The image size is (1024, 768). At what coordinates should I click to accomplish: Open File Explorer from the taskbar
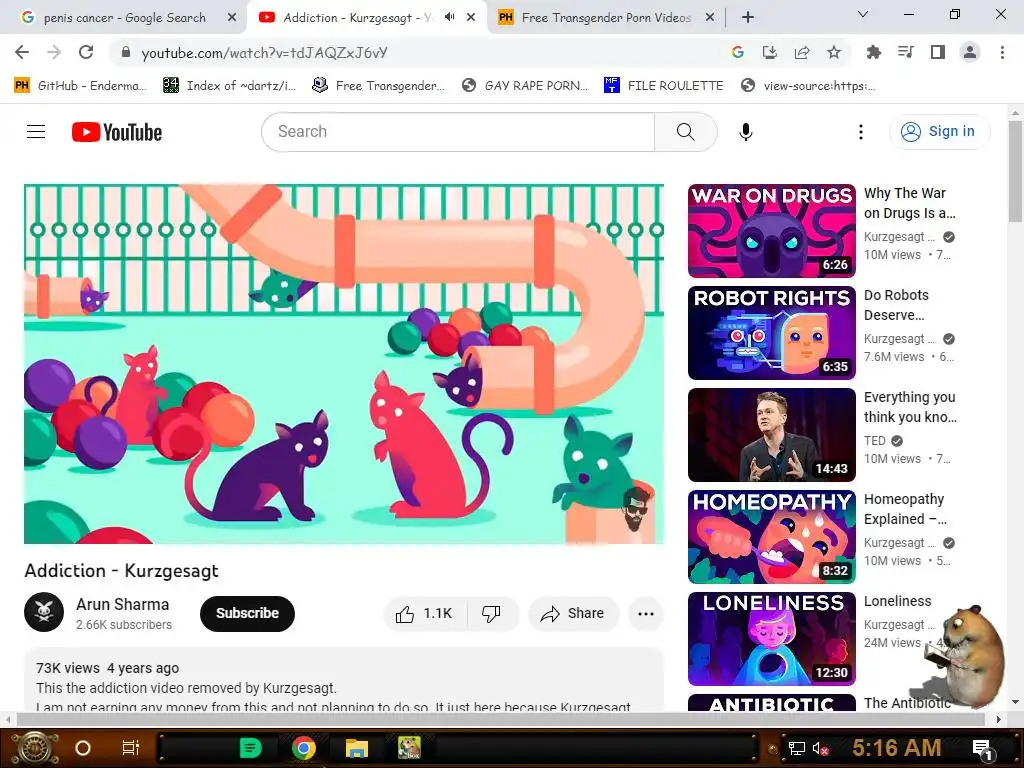[x=357, y=748]
